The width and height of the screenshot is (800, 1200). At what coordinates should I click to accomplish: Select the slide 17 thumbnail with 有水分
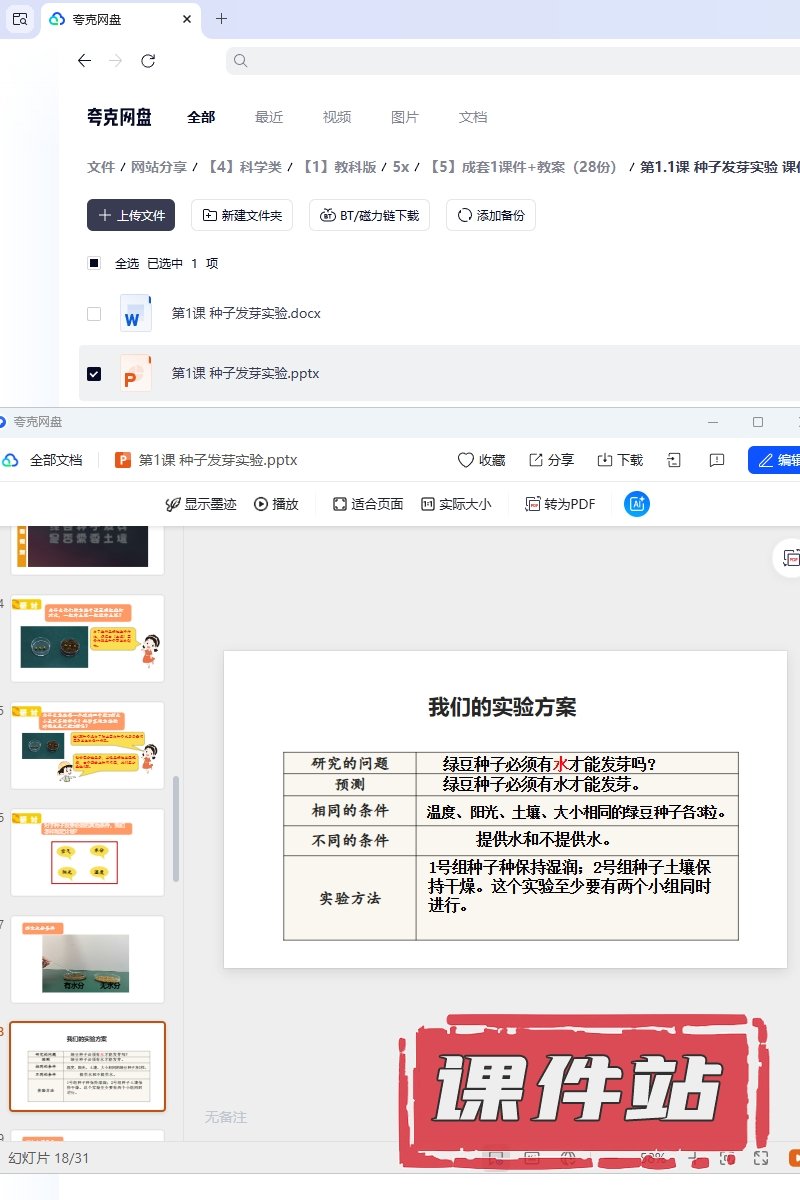[x=87, y=960]
